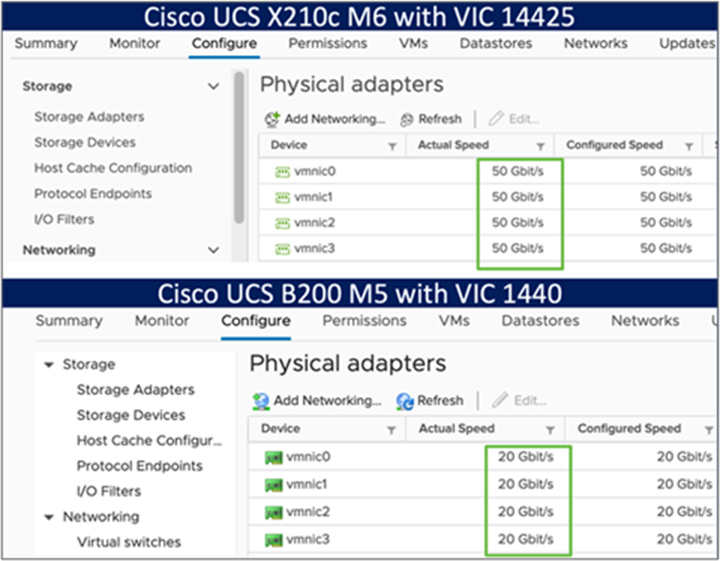Collapse the Networking tree arrow in the bottom sidebar
Viewport: 720px width, 561px height.
coord(48,517)
